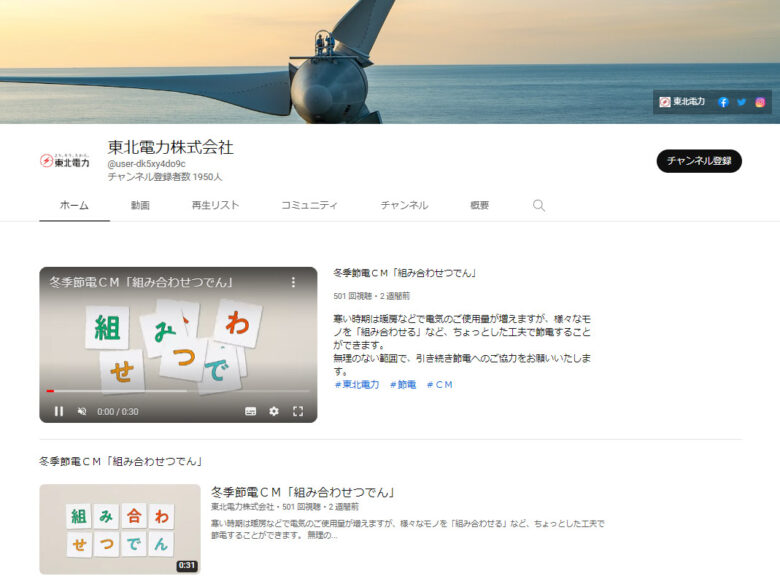Viewport: 780px width, 576px height.
Task: Toggle subtitles in the video player
Action: point(250,411)
